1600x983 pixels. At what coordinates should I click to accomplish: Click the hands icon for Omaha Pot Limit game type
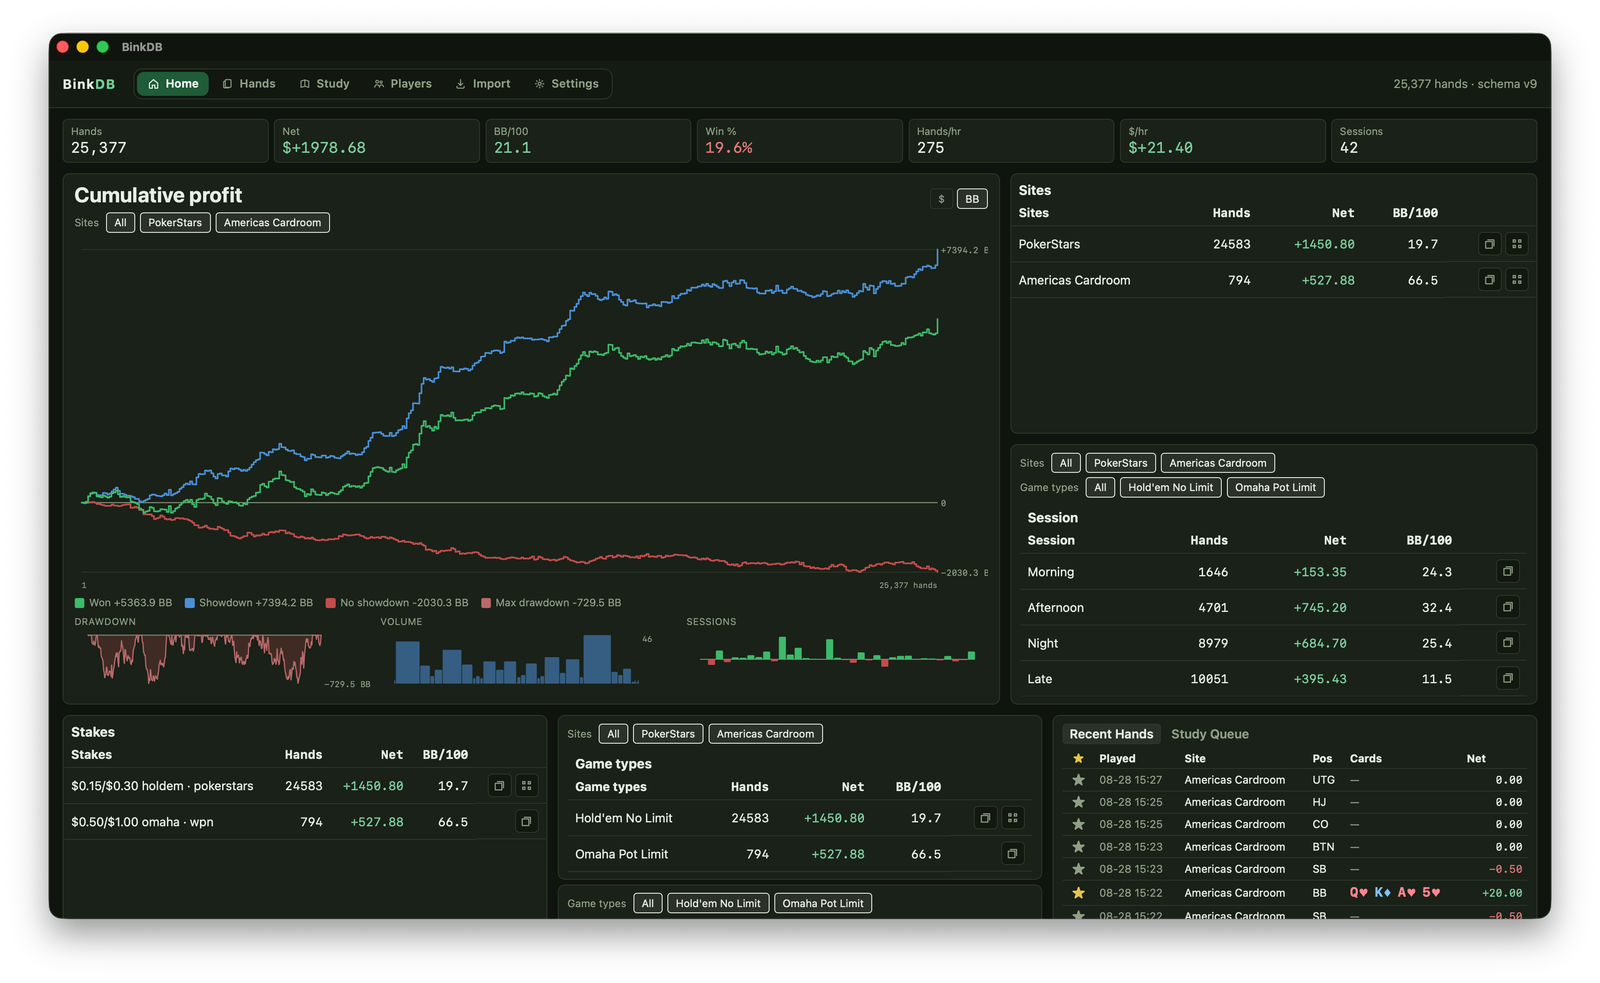pyautogui.click(x=1012, y=854)
